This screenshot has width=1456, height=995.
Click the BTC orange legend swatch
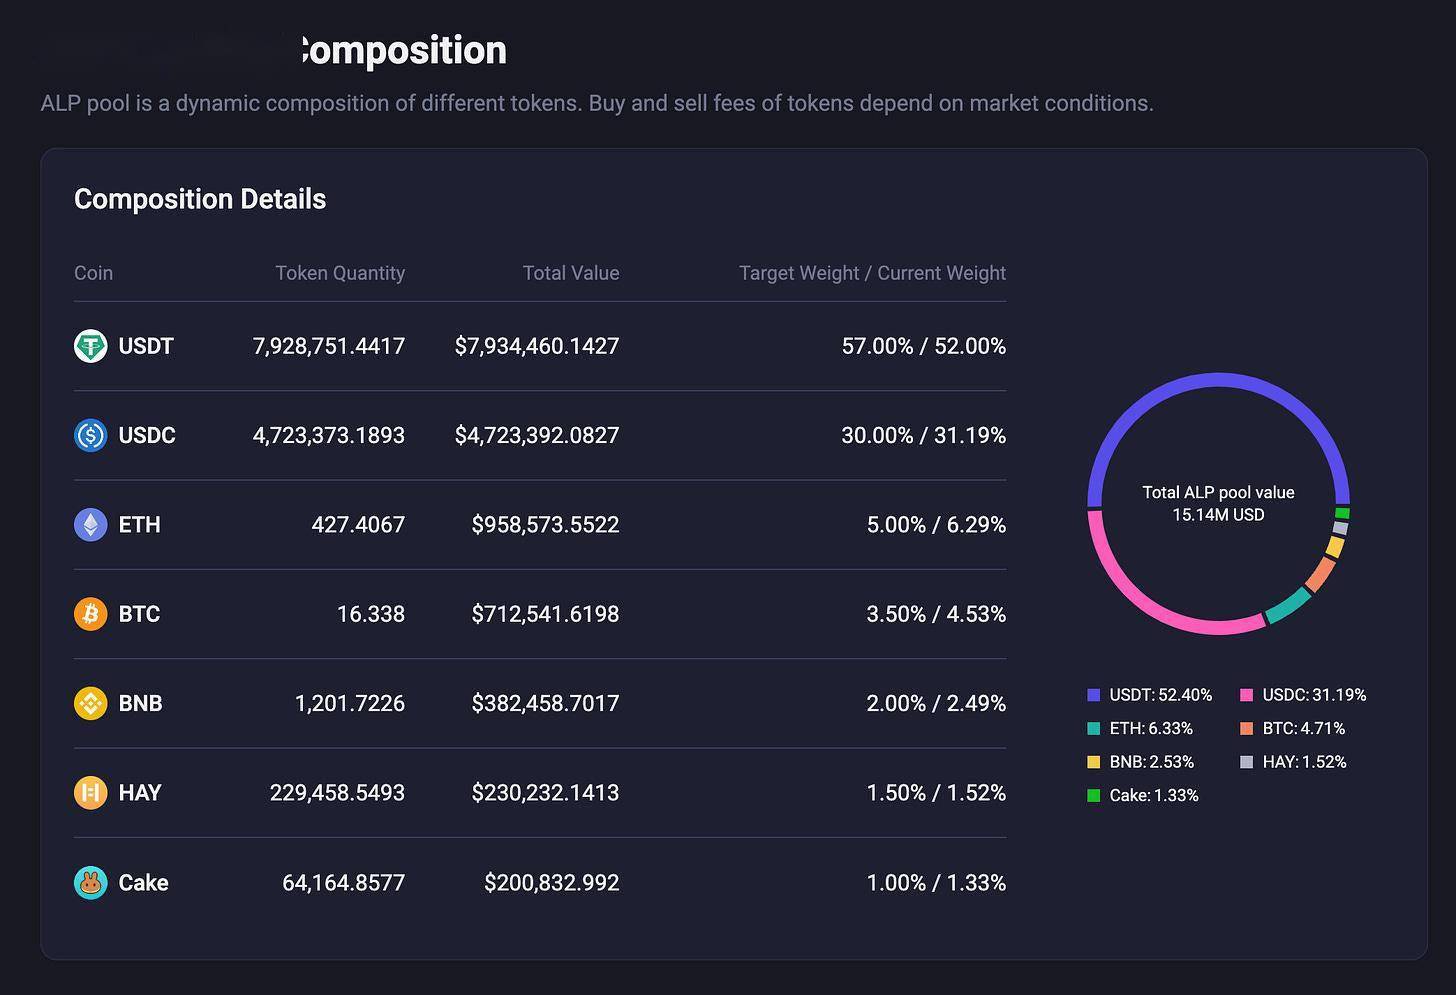(x=1247, y=728)
